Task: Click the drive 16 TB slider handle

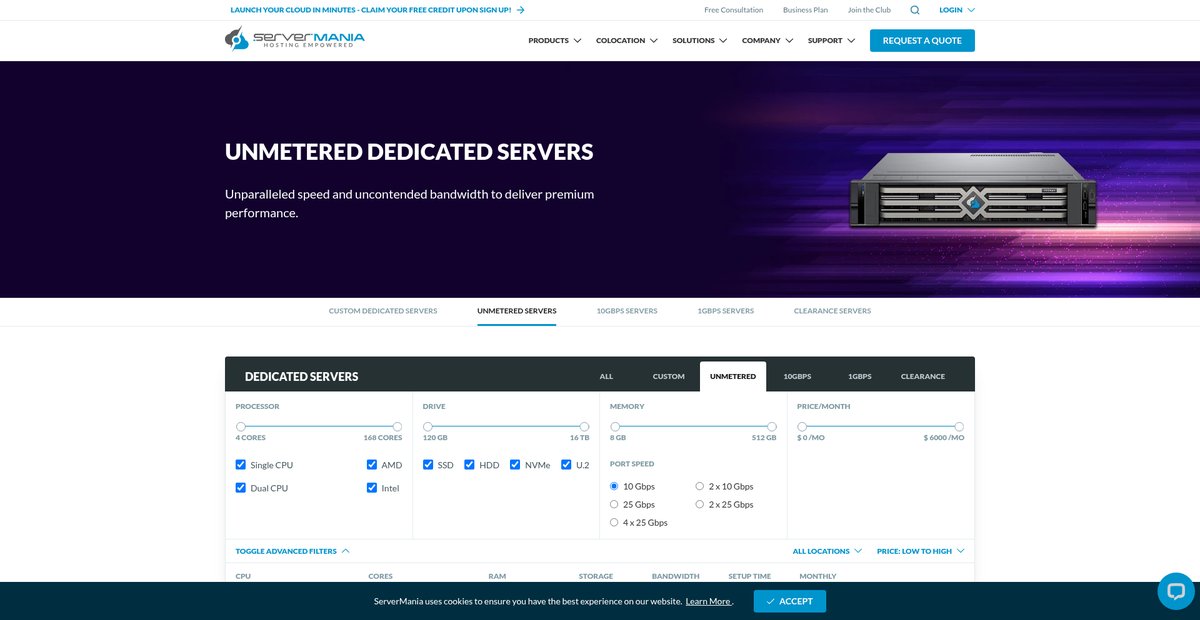Action: pos(584,427)
